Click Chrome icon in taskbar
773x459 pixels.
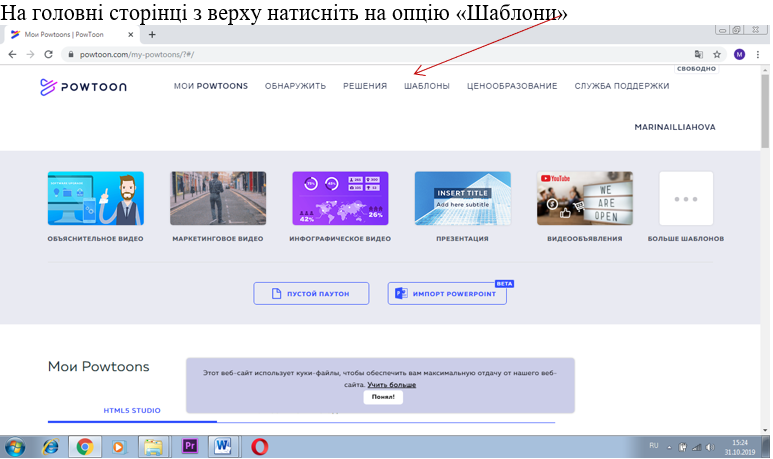85,447
